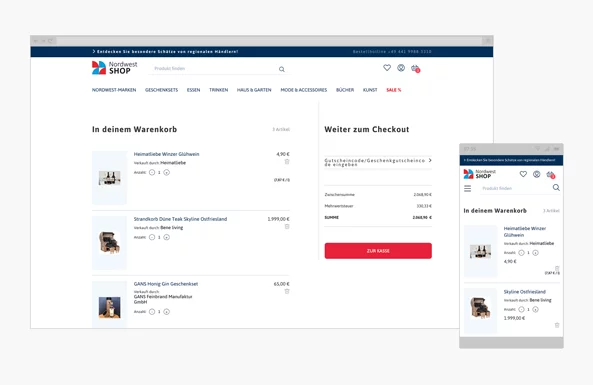This screenshot has width=593, height=385.
Task: Click the Strandkorb thumbnail in mobile view
Action: tap(481, 311)
